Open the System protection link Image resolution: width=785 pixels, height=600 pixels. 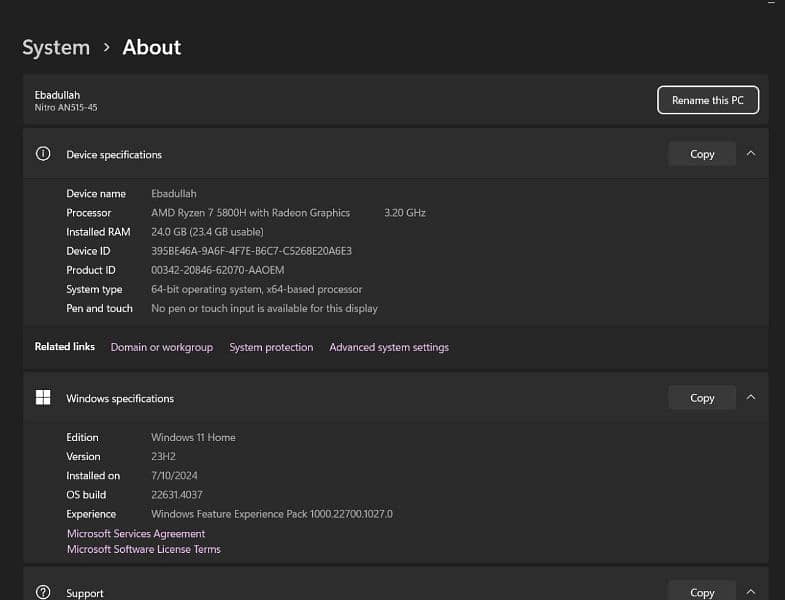[x=271, y=347]
